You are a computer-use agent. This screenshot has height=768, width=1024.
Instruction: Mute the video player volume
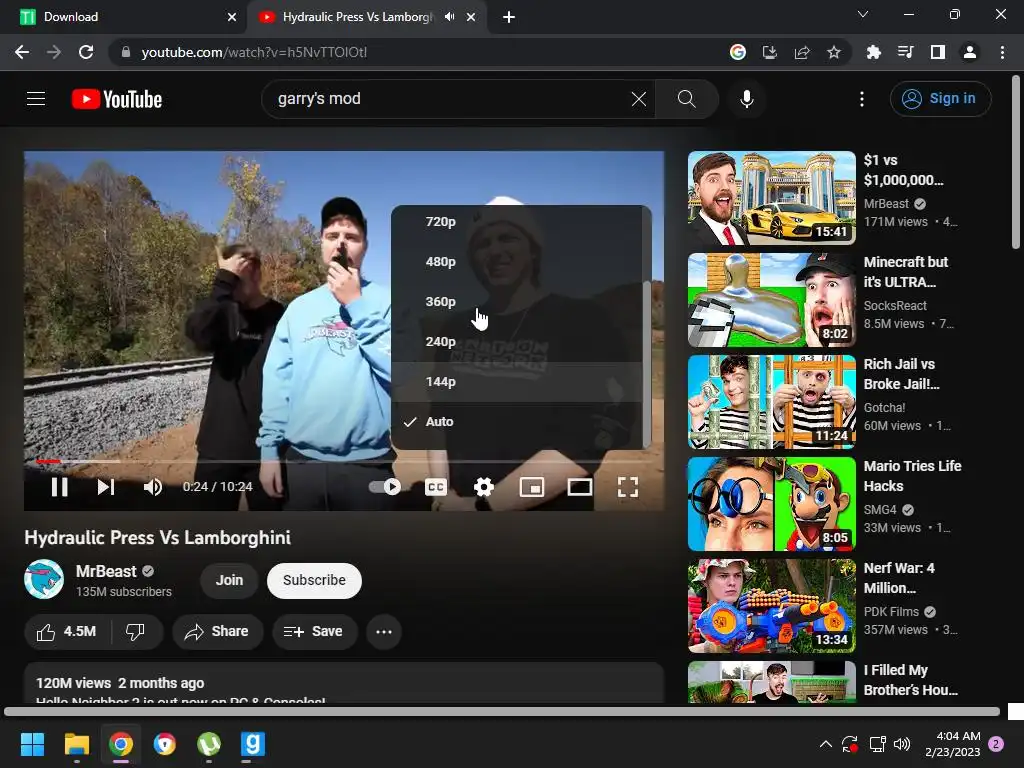153,487
